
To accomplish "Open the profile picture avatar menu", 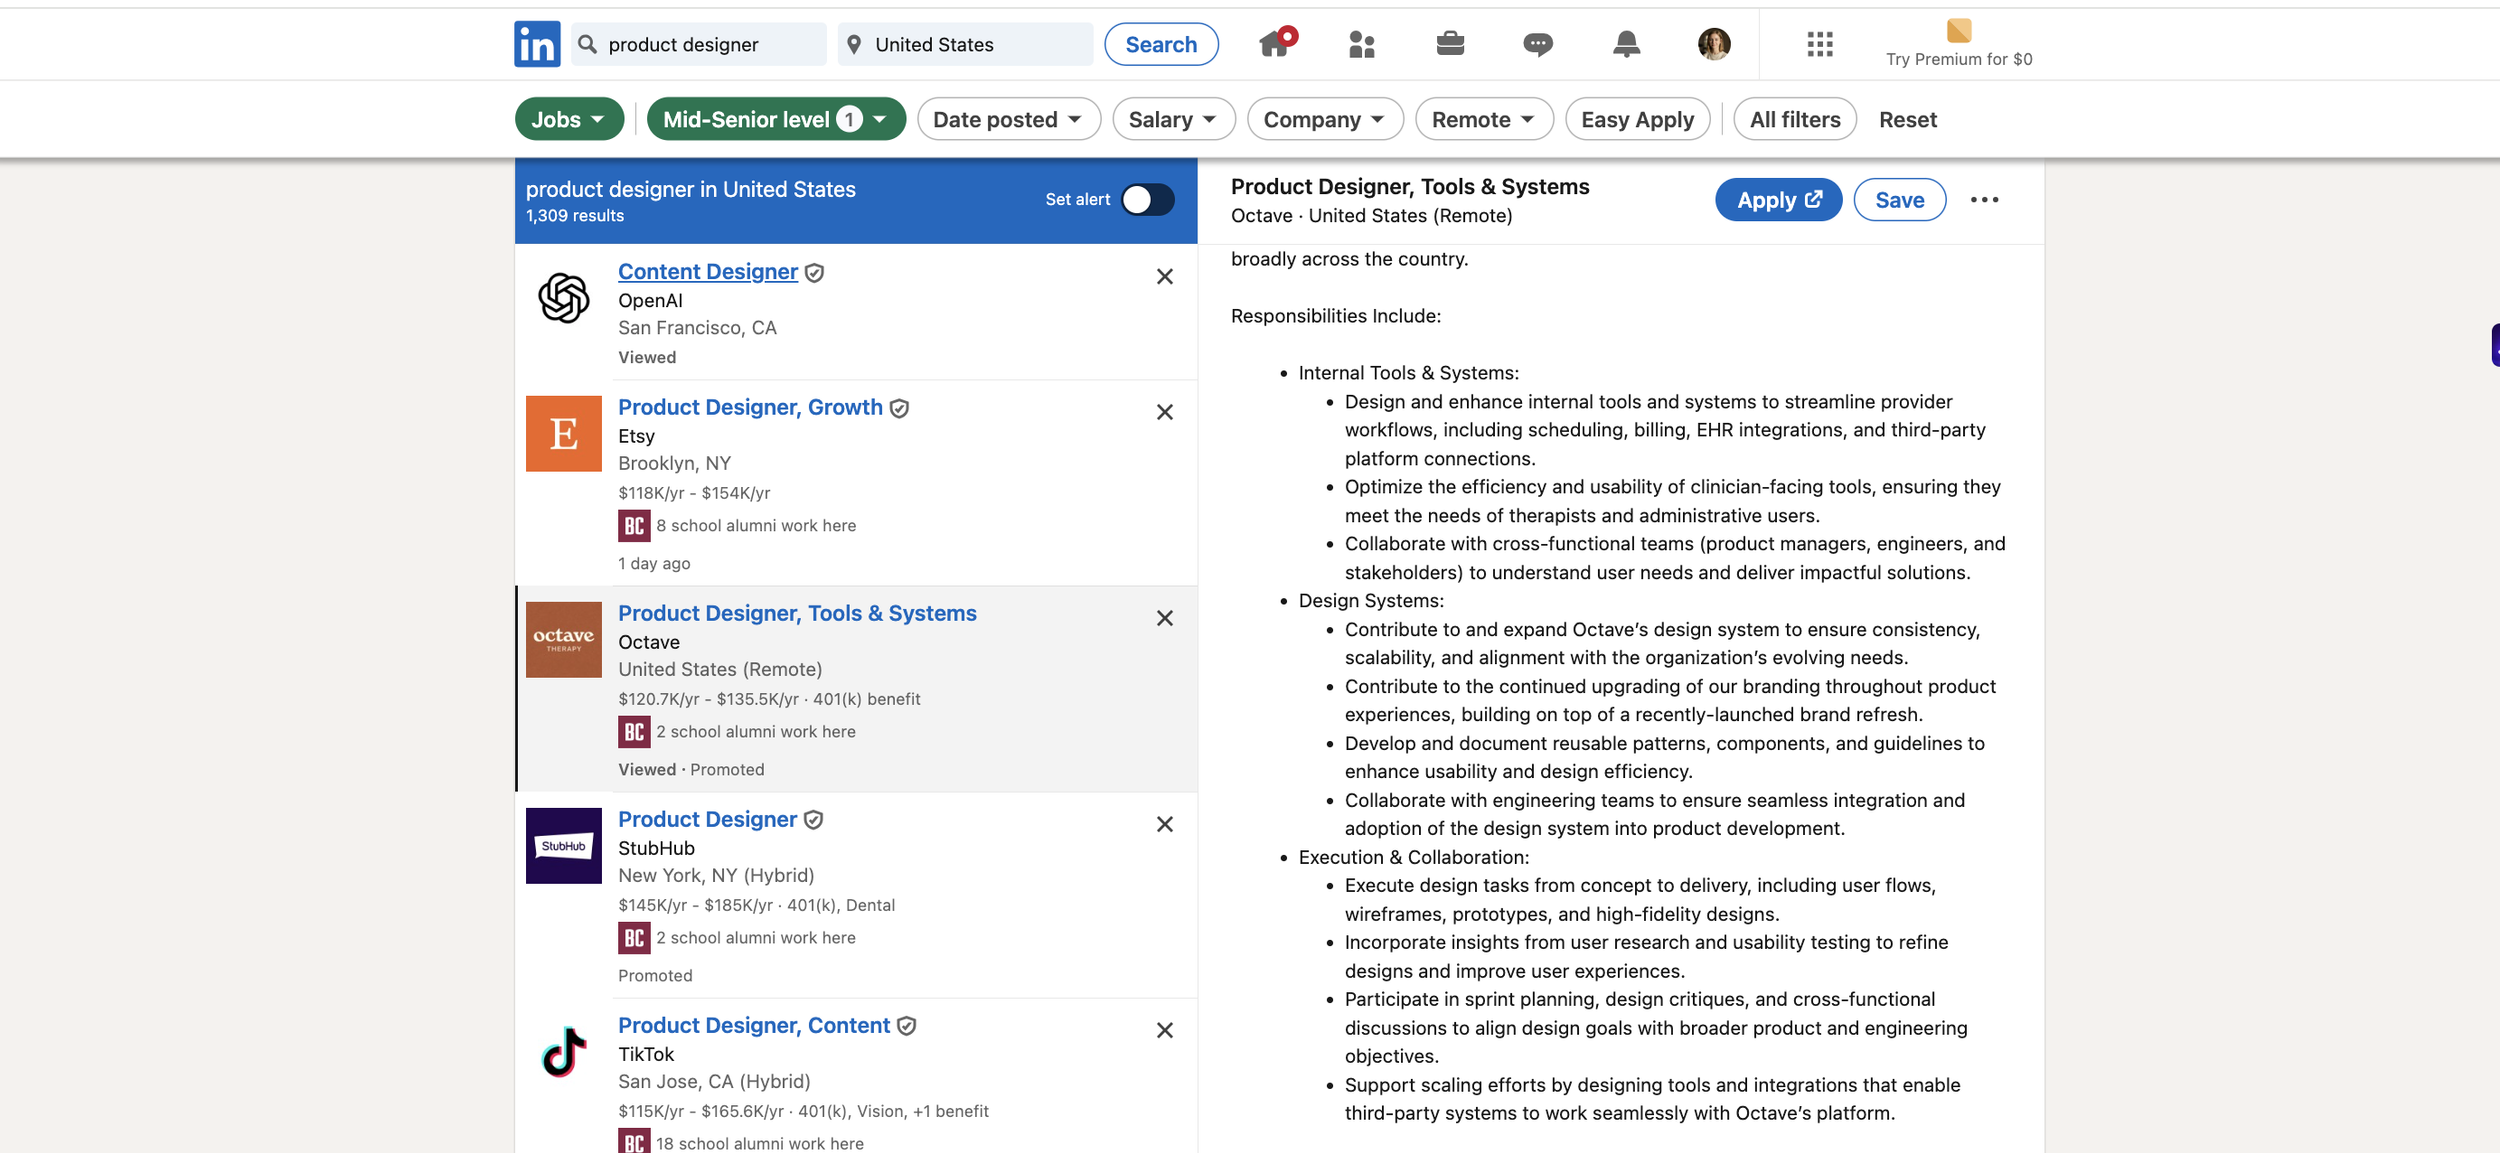I will pos(1713,44).
